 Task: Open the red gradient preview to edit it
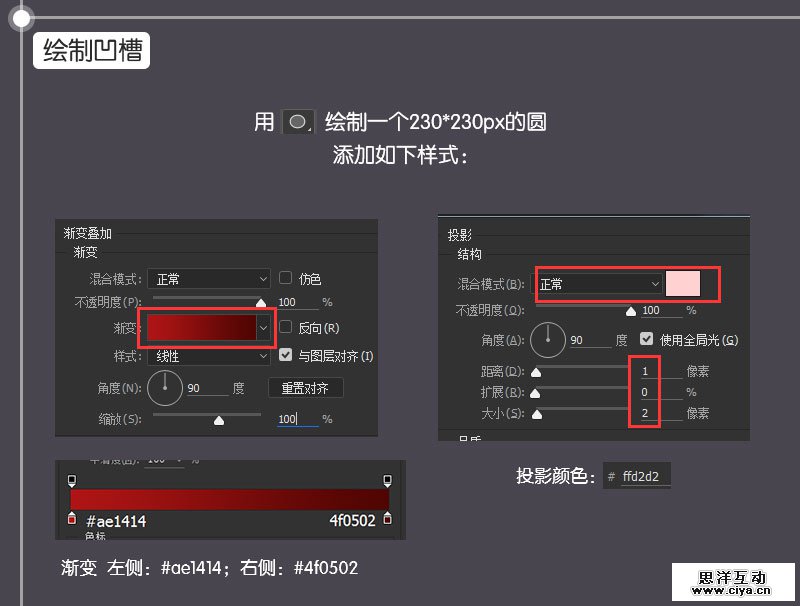[x=202, y=327]
